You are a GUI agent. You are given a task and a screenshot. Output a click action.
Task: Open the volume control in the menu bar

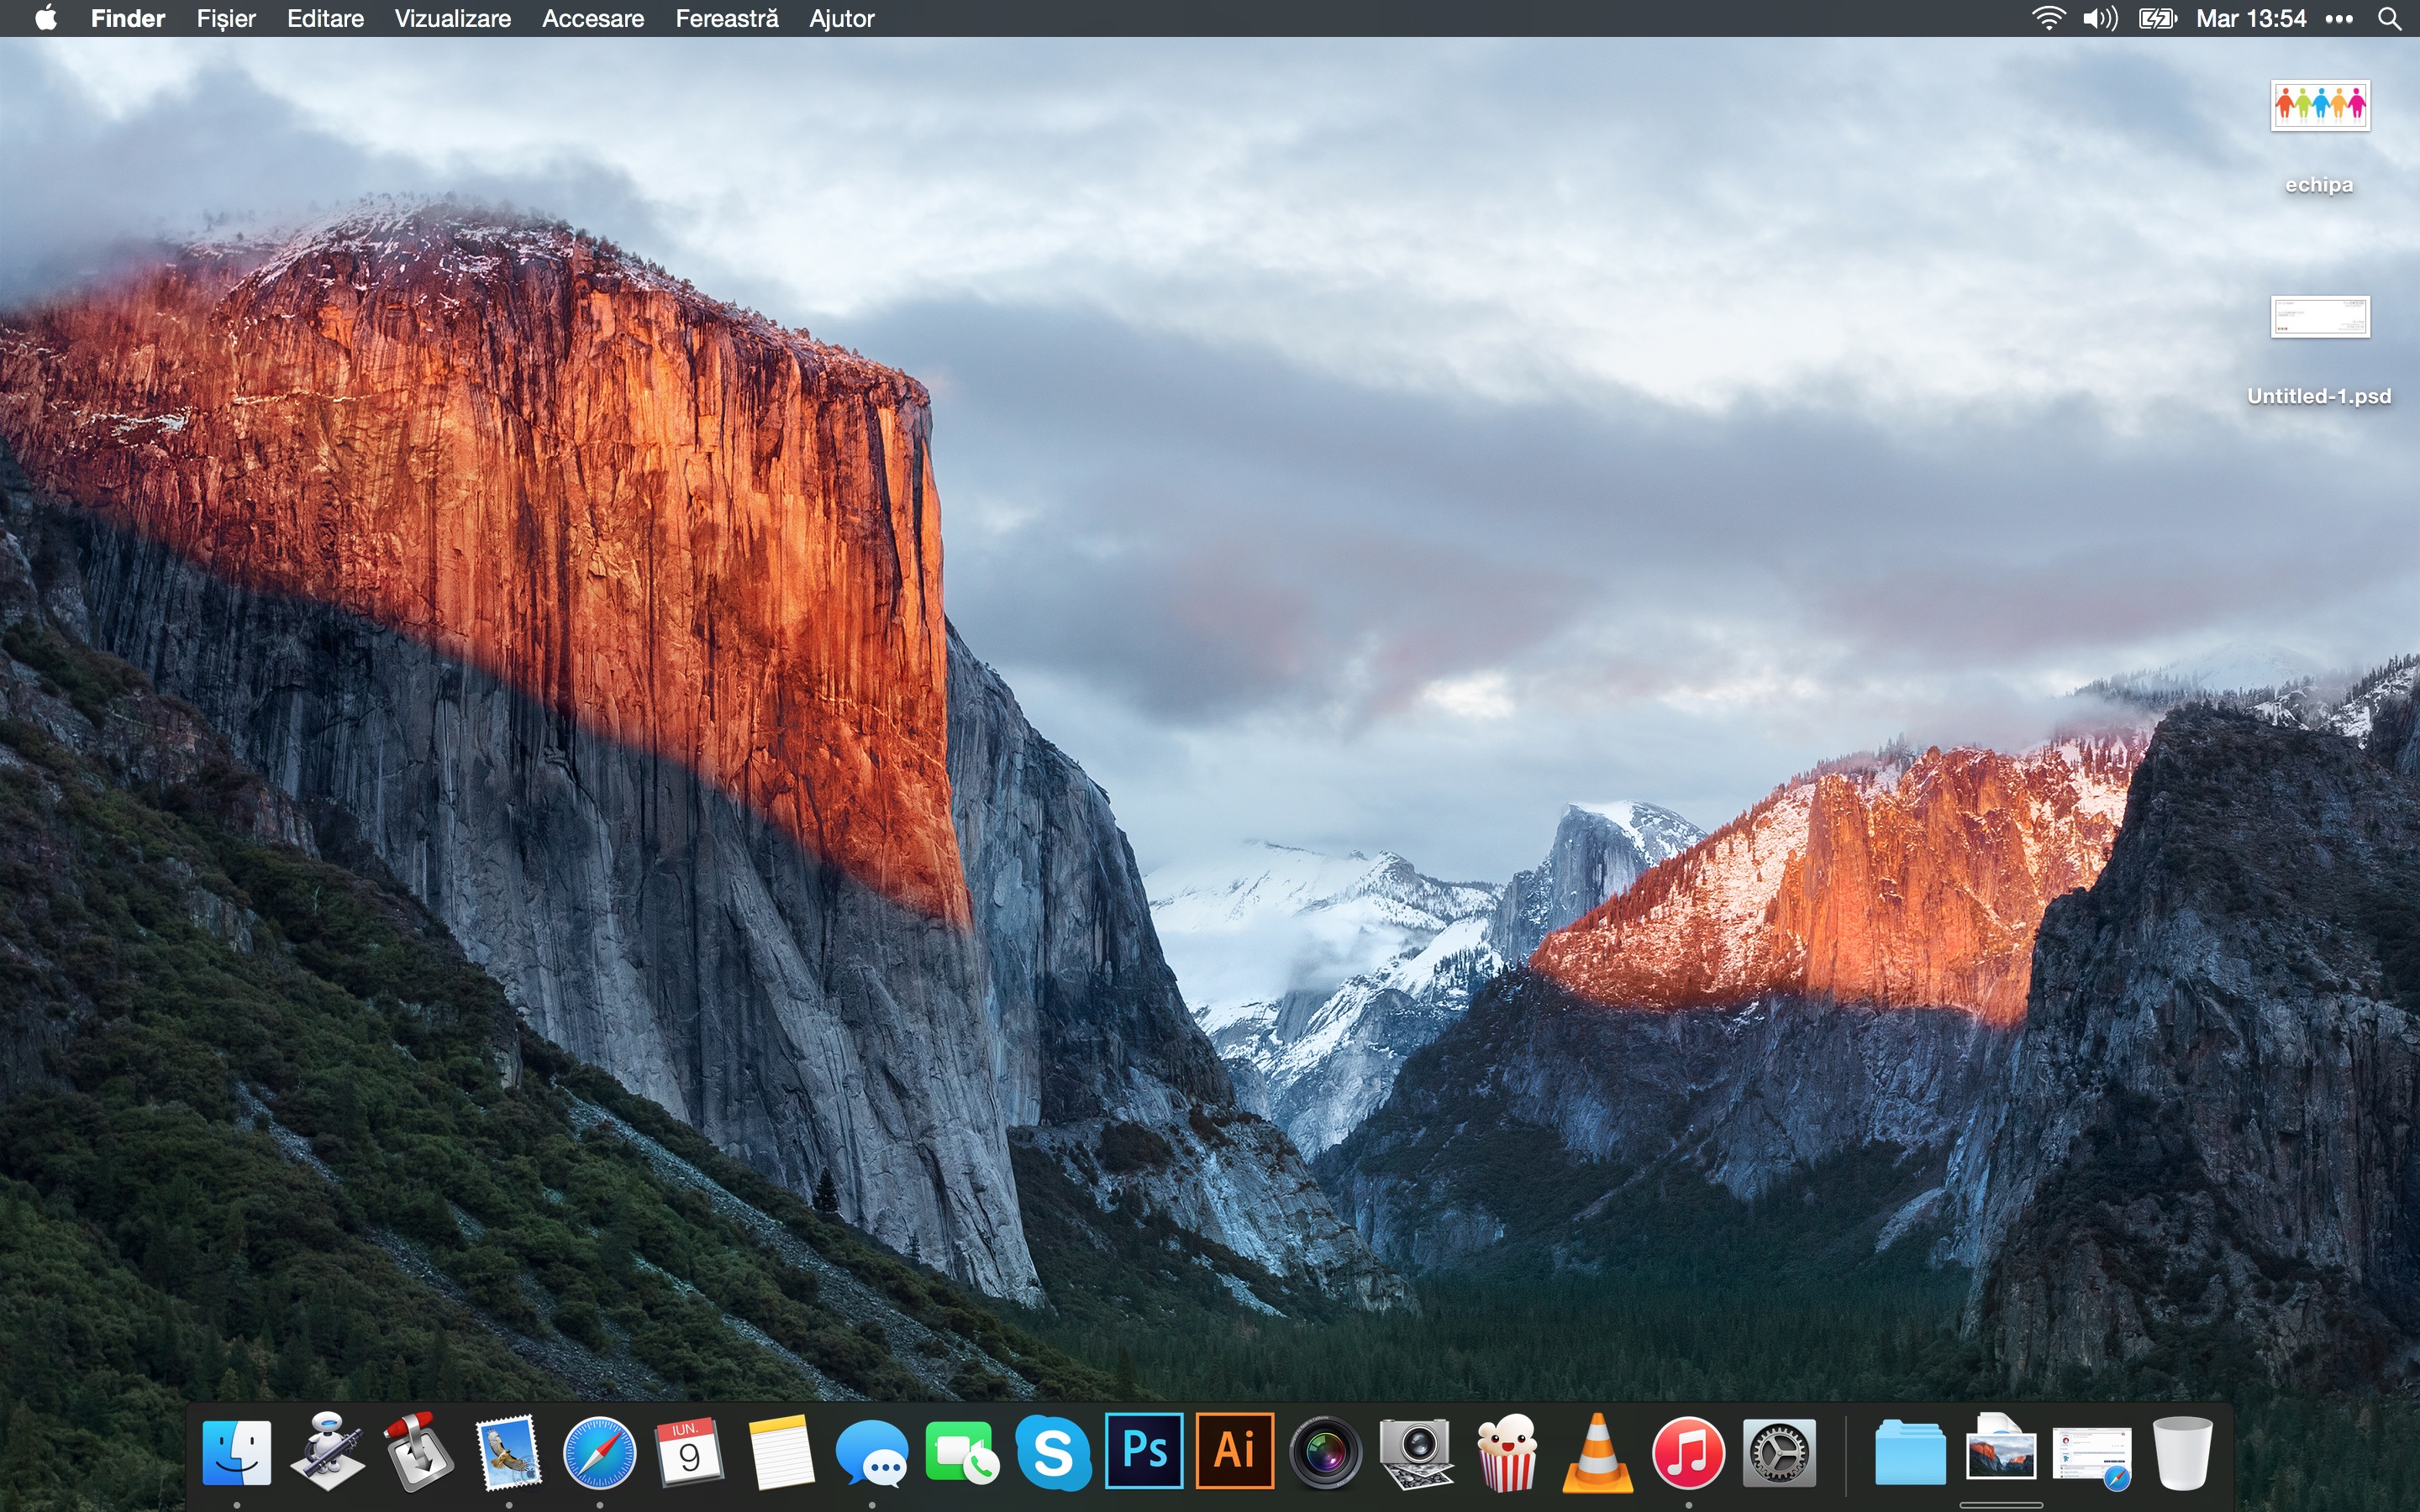2099,19
